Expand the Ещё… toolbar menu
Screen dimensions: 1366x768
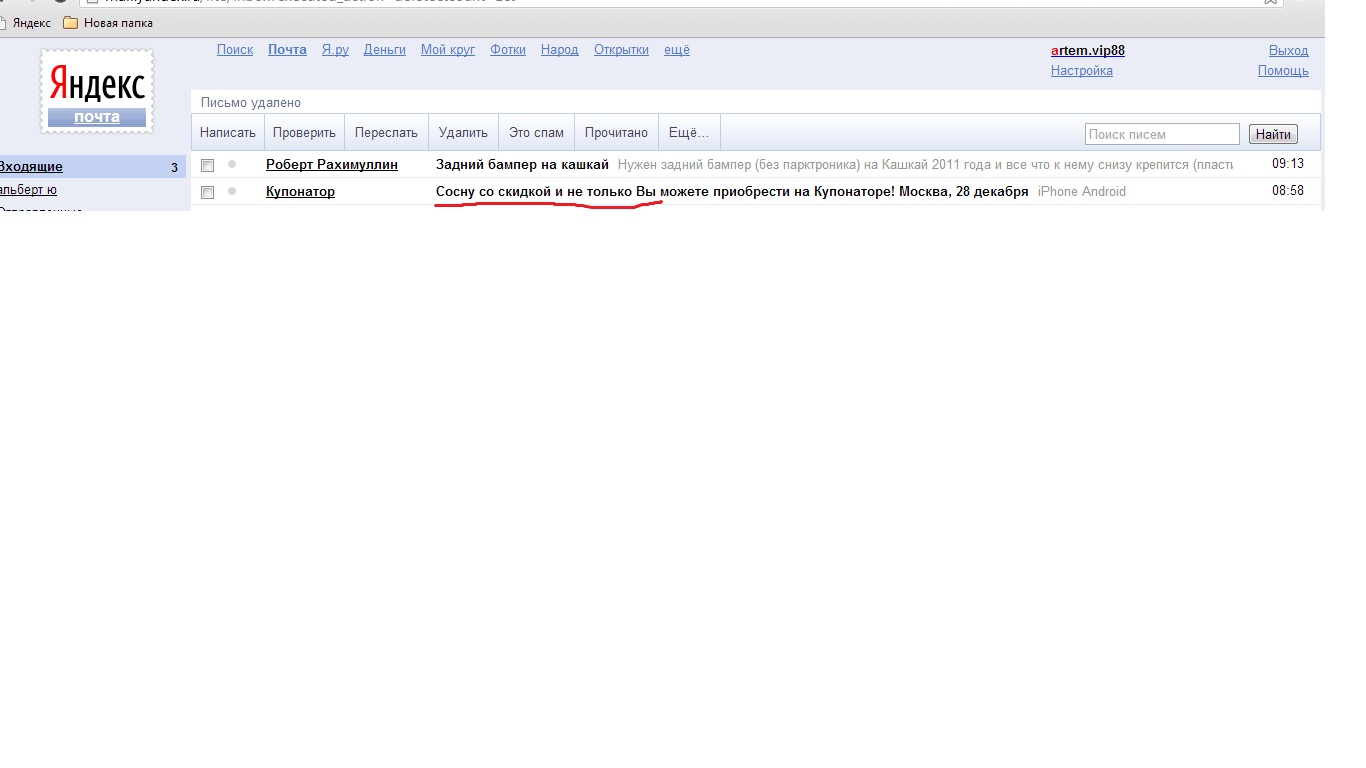point(689,133)
